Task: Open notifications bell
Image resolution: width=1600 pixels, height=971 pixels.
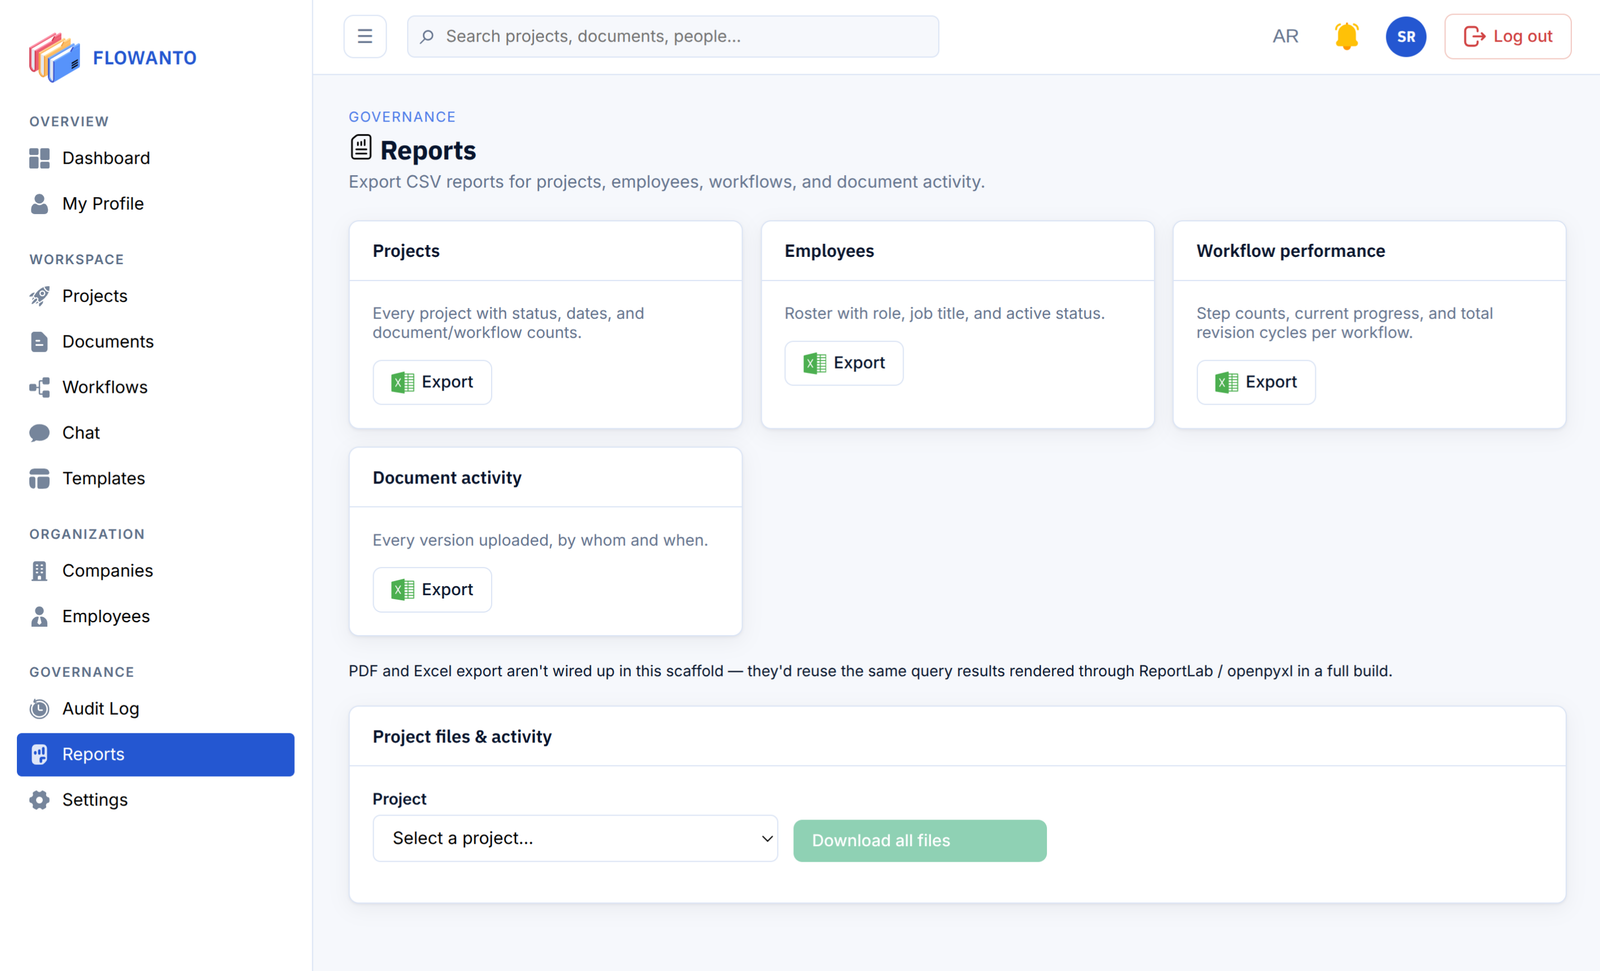Action: (x=1346, y=37)
